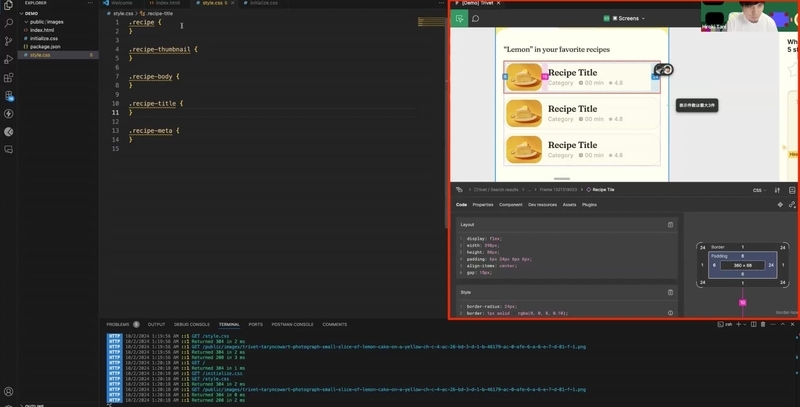Close the style.css editor tab
Image resolution: width=800 pixels, height=407 pixels.
233,3
